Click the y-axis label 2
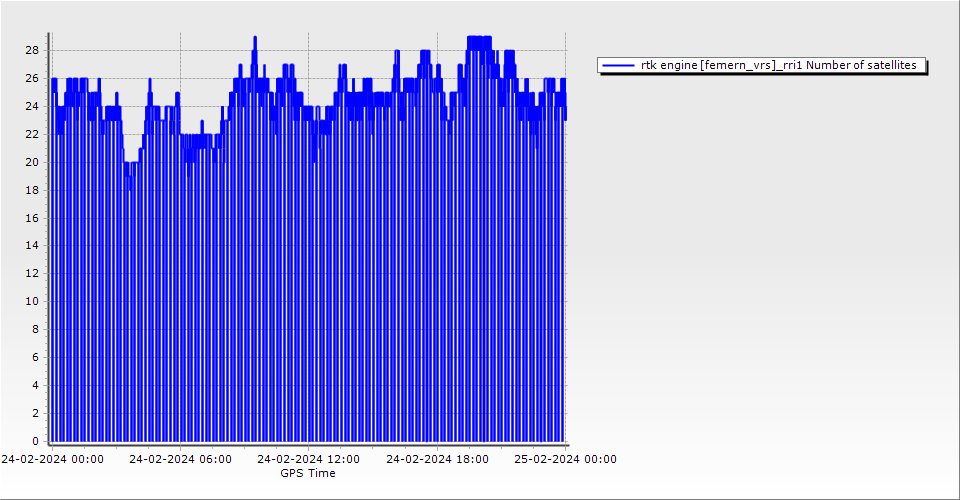Screen dimensions: 960x500 [35, 413]
